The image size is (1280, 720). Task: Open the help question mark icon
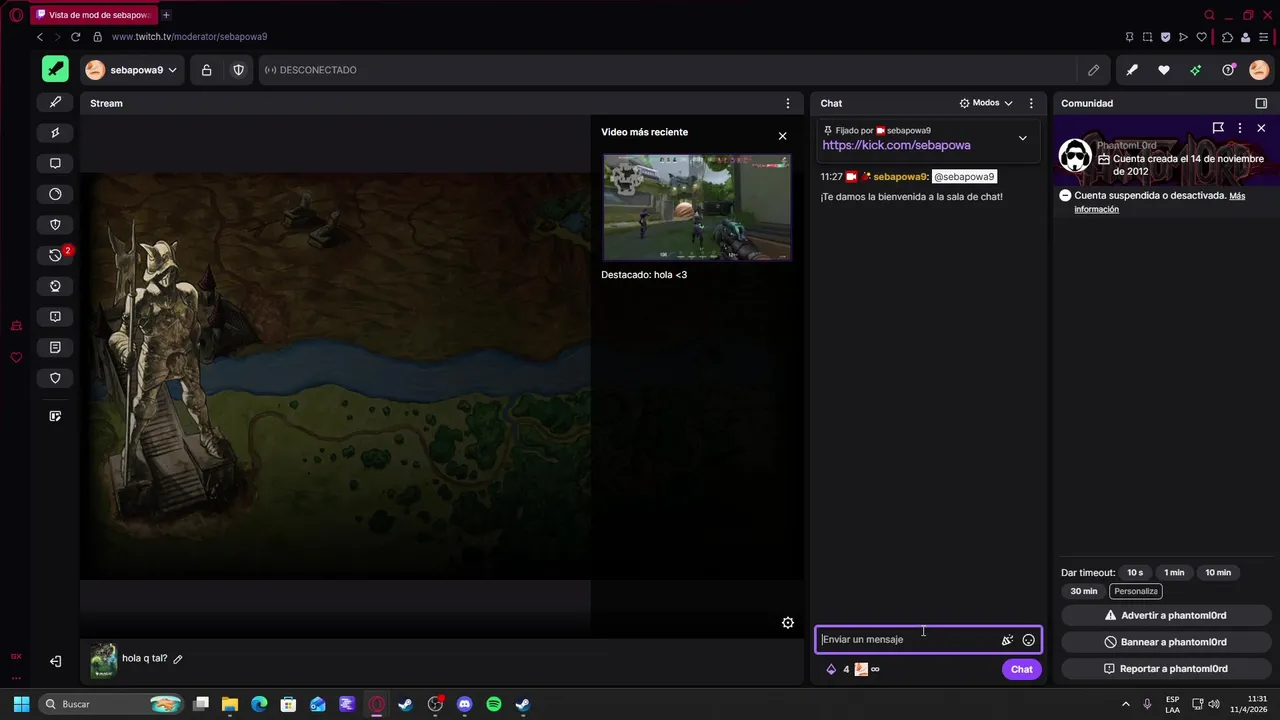(x=1228, y=70)
